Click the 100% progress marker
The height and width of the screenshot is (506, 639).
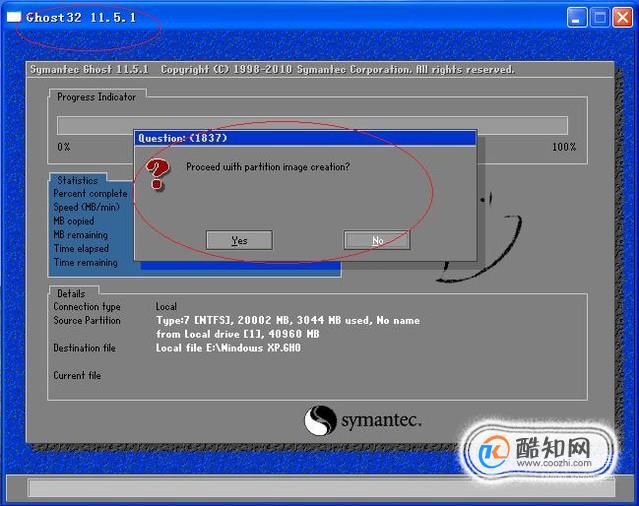(x=564, y=147)
